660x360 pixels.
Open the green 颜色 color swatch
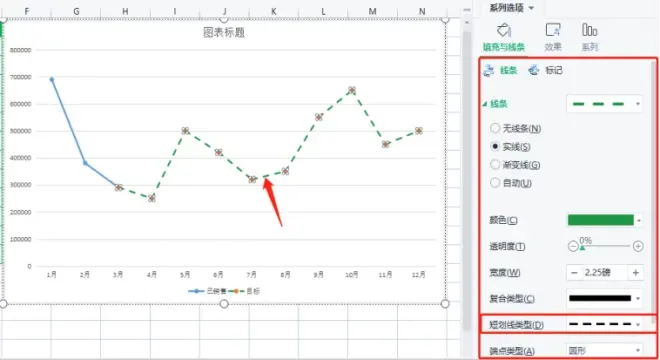[x=601, y=220]
